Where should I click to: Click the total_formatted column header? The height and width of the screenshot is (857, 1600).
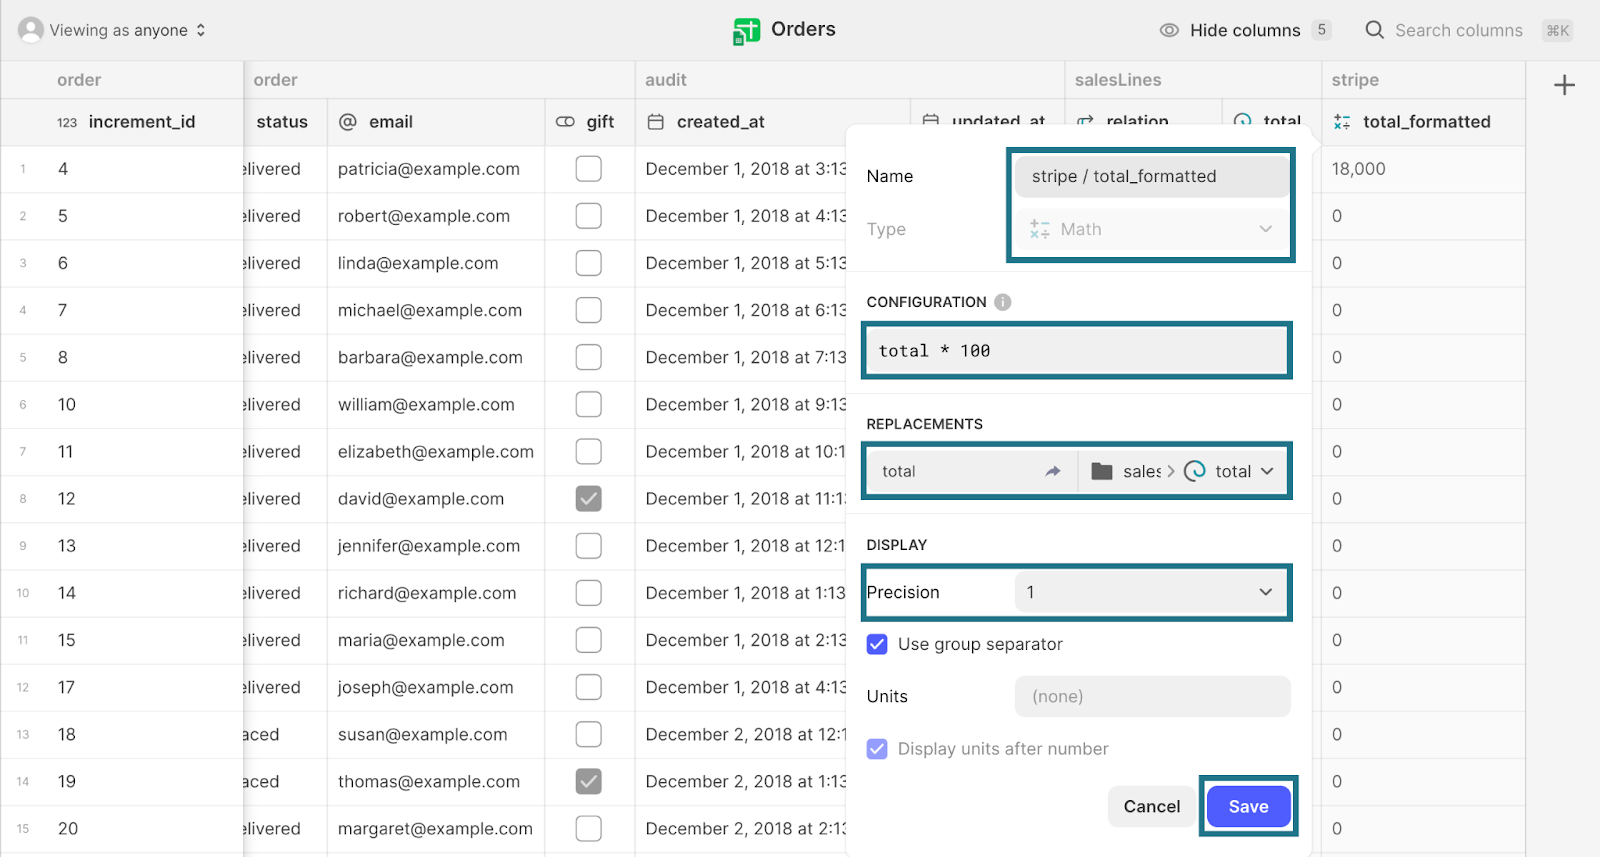coord(1423,122)
